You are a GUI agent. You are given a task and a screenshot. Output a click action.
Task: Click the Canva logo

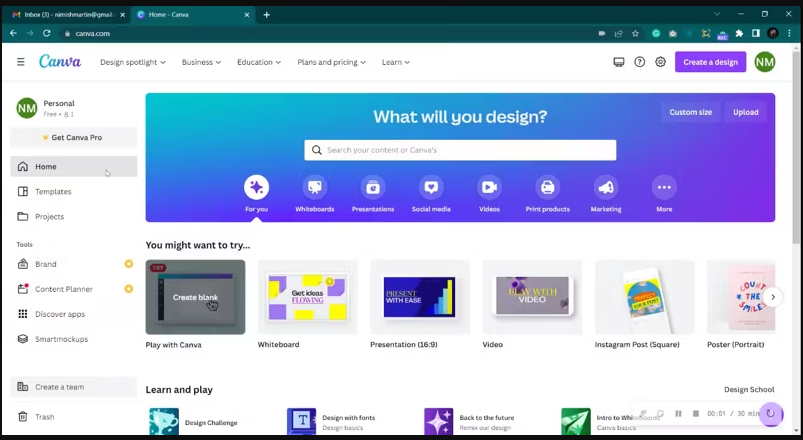60,61
